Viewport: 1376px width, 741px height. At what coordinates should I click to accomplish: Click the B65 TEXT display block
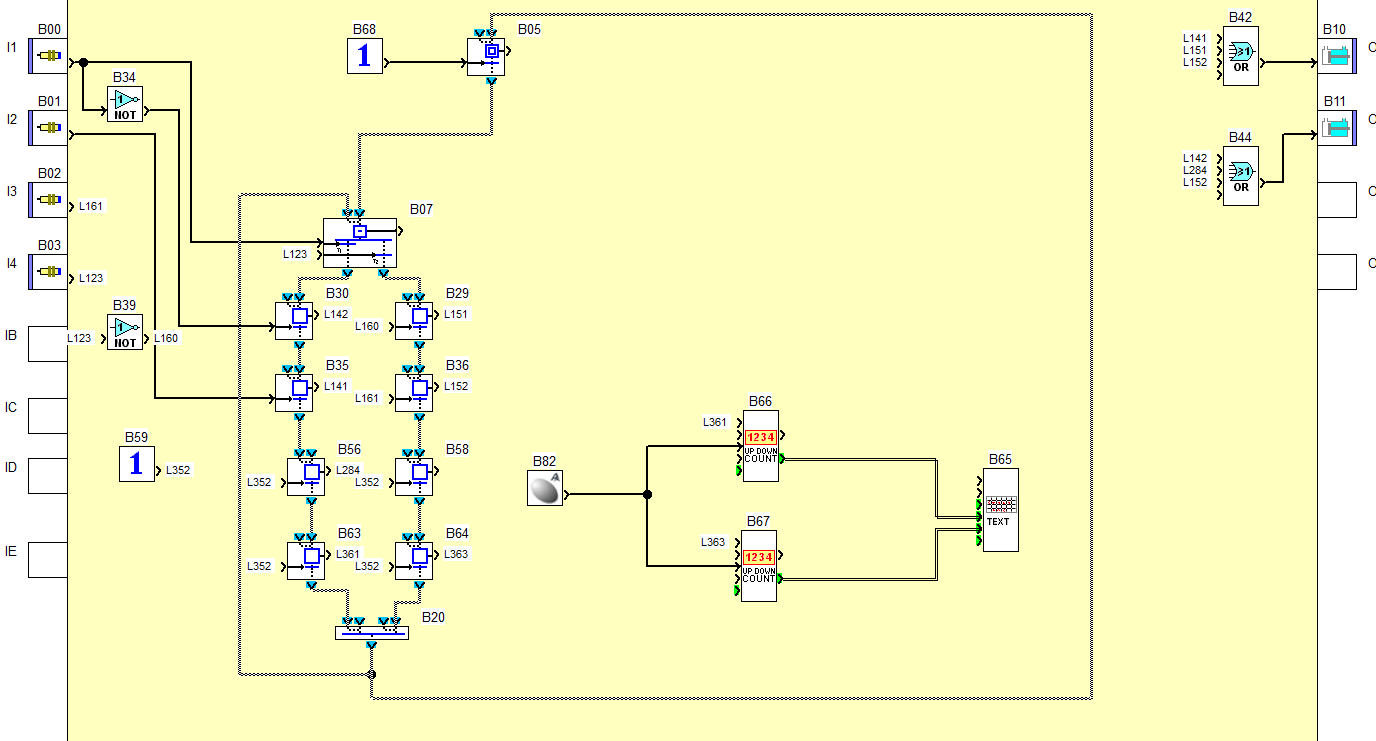[x=1000, y=510]
